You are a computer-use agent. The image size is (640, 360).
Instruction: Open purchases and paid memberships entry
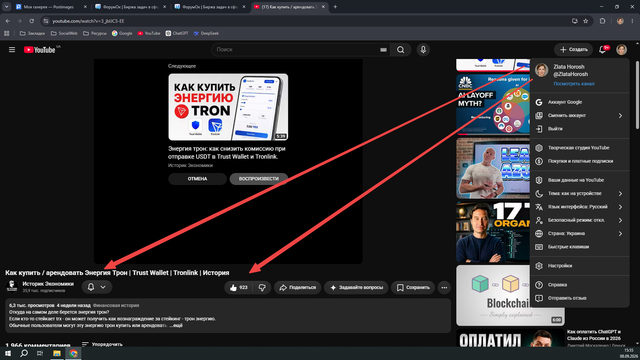pyautogui.click(x=580, y=161)
